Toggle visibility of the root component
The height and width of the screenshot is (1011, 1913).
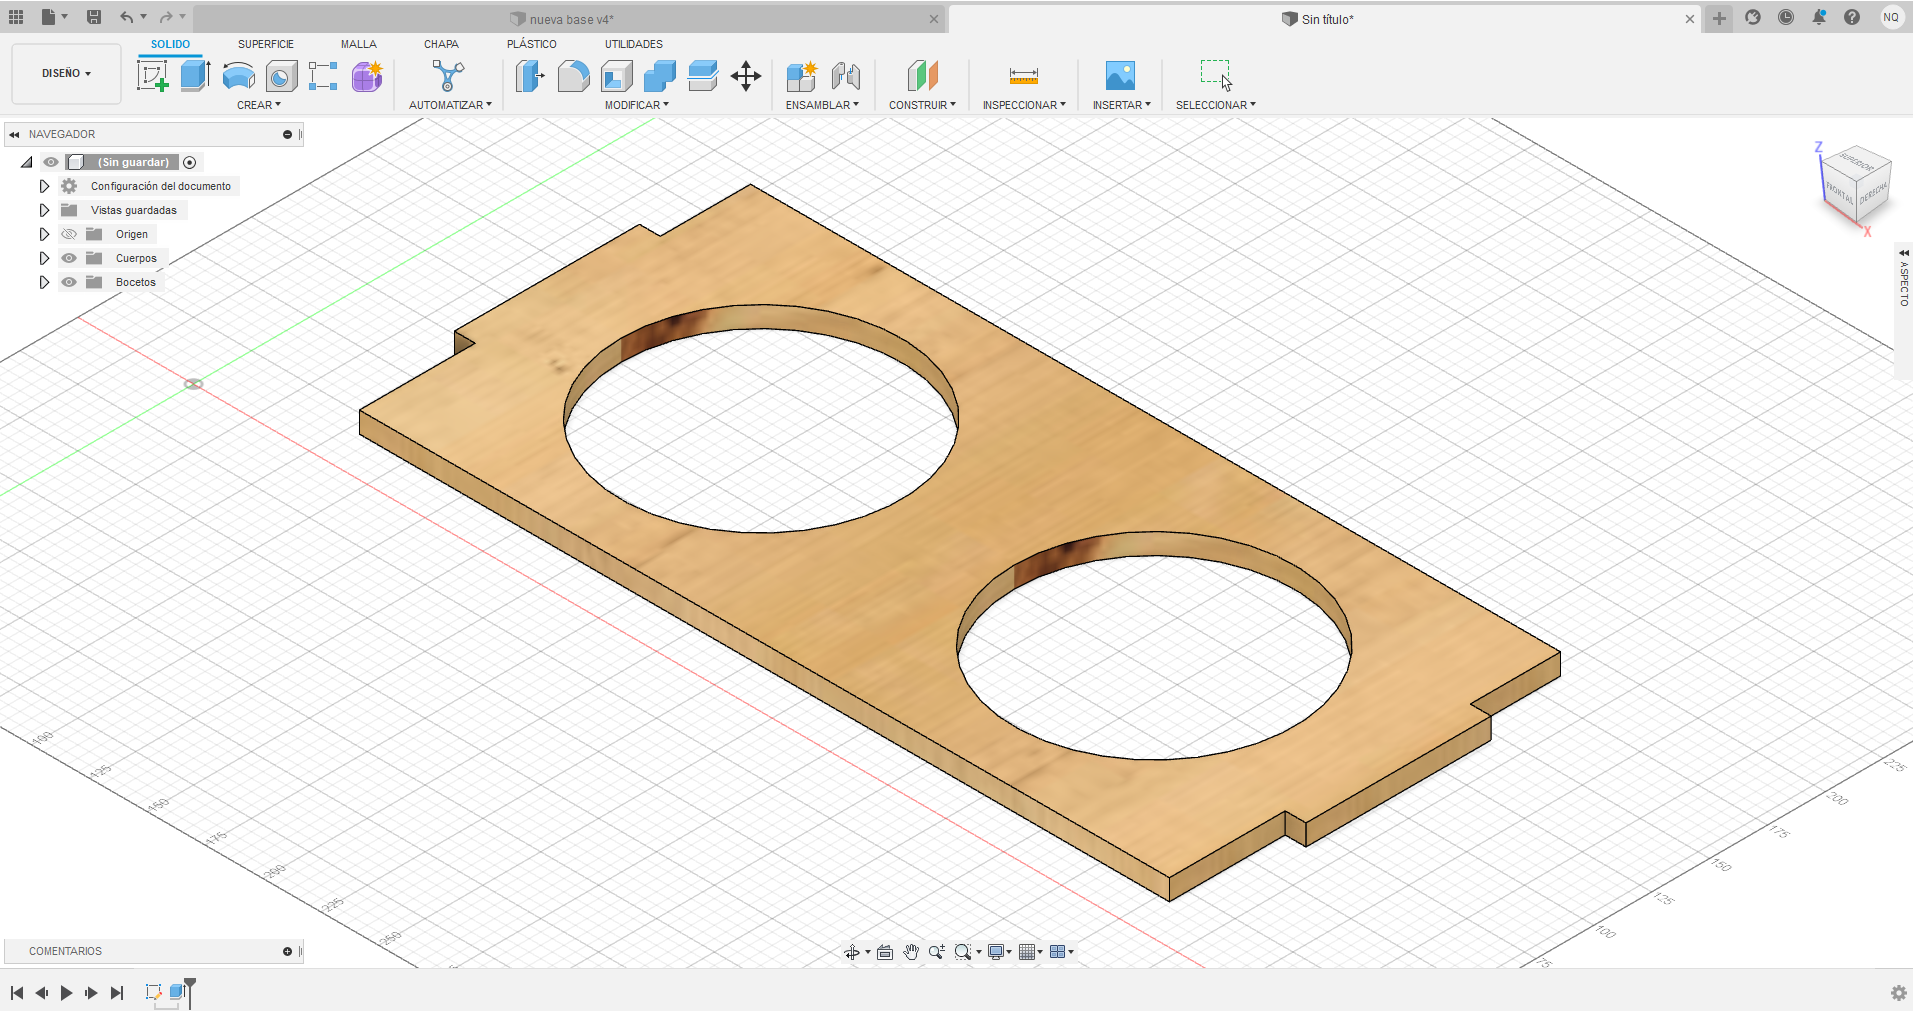tap(51, 162)
